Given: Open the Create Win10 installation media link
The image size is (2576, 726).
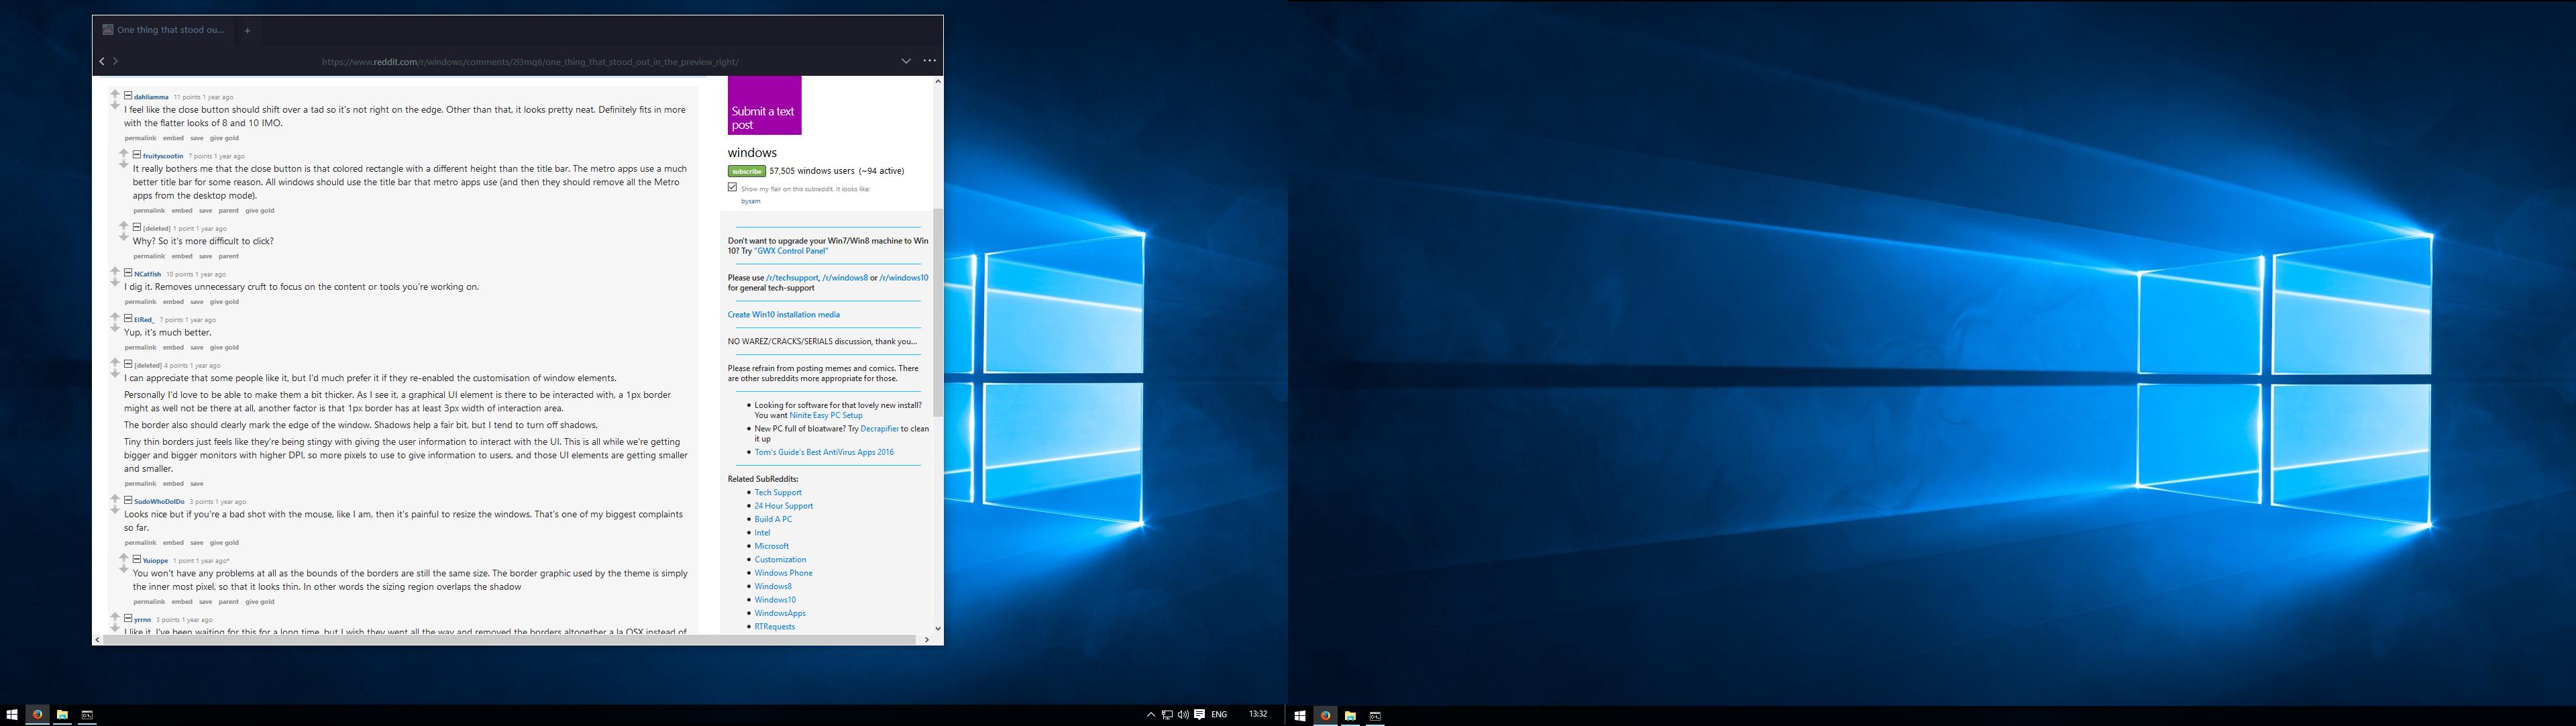Looking at the screenshot, I should [x=783, y=314].
